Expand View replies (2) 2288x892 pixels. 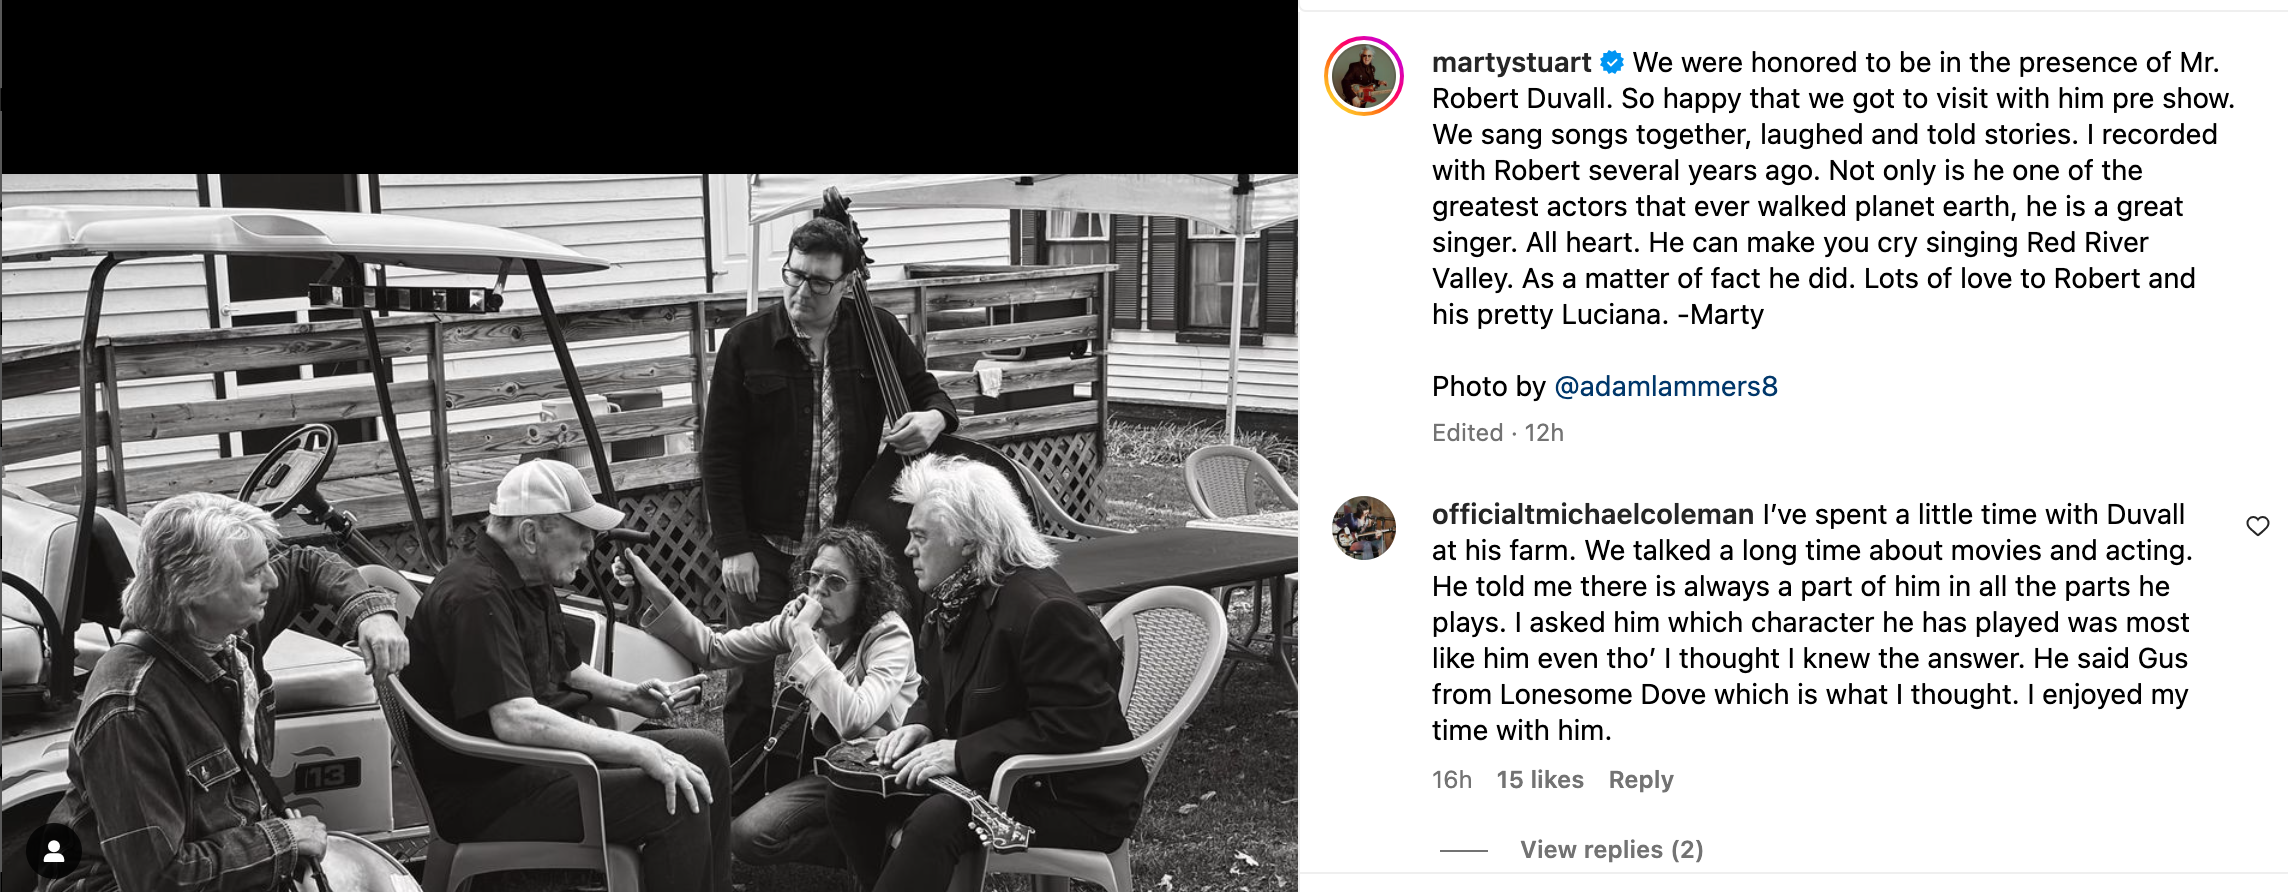point(1611,850)
